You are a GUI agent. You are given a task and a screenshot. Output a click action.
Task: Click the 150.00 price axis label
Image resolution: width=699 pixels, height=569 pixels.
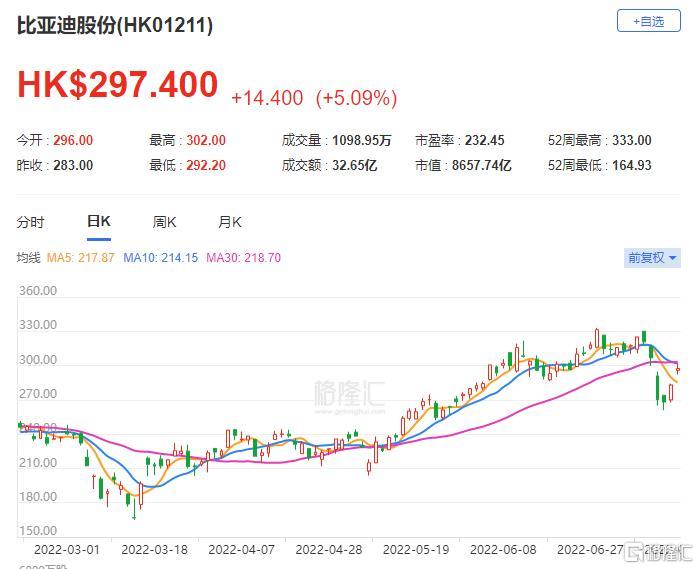click(38, 531)
